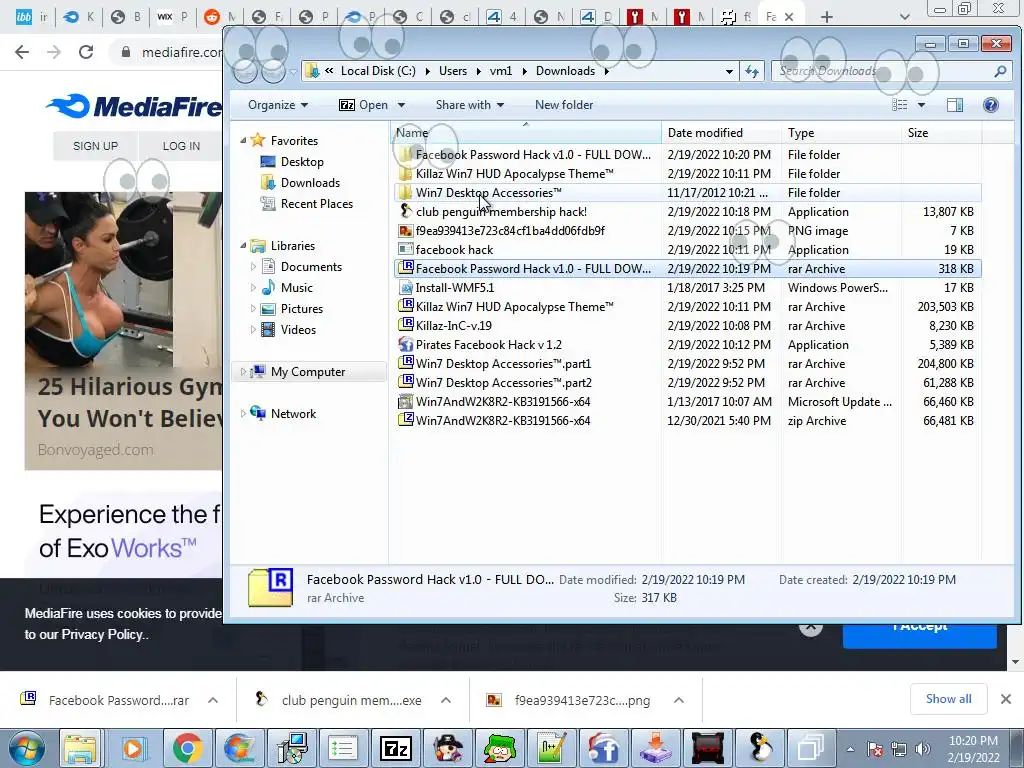
Task: Open options for f9ea939413e723c png download
Action: [679, 700]
